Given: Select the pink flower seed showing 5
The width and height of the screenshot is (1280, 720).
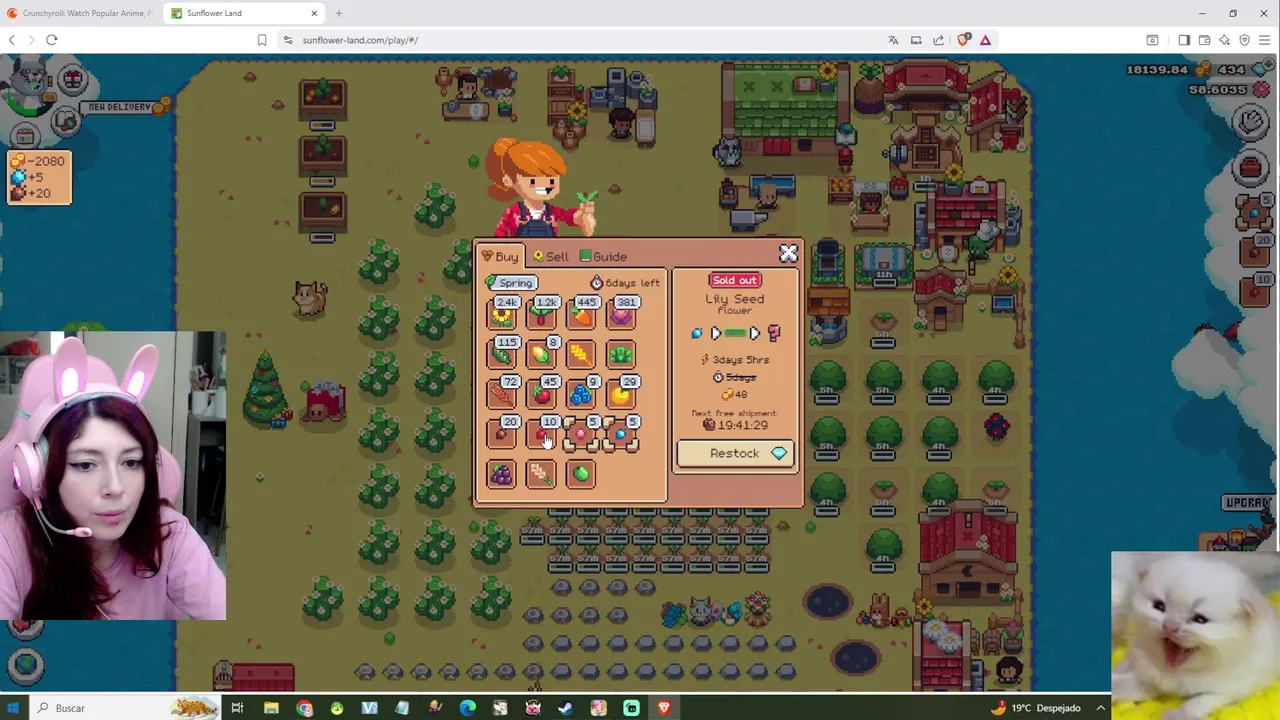Looking at the screenshot, I should (x=582, y=433).
